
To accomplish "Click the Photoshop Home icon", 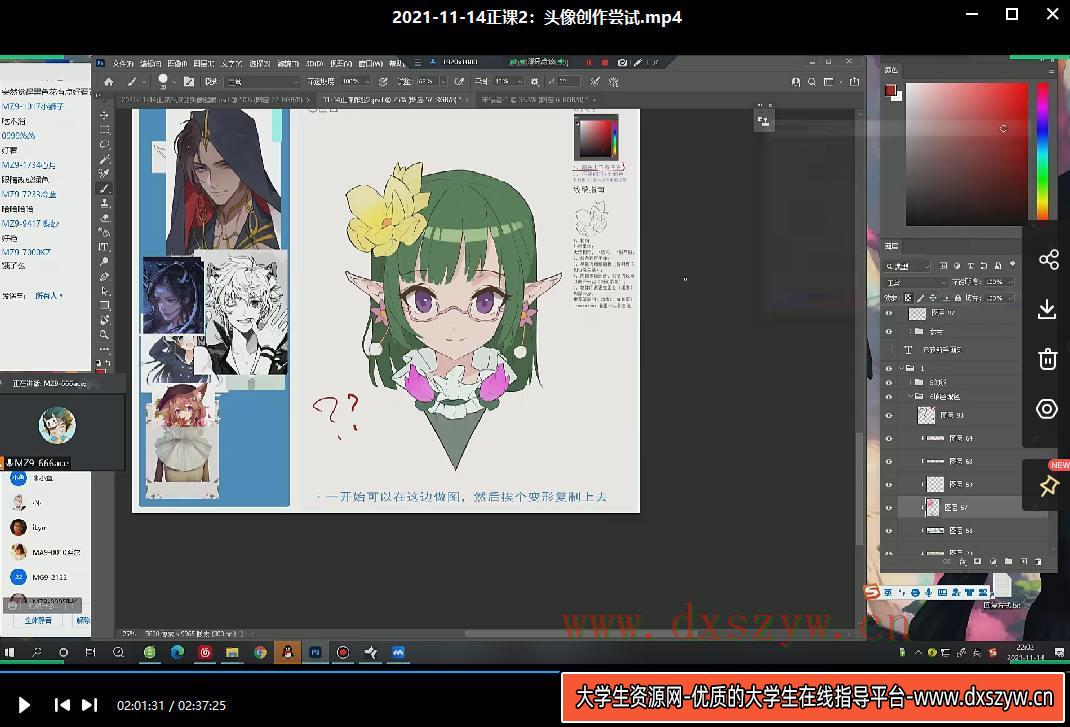I will 109,82.
